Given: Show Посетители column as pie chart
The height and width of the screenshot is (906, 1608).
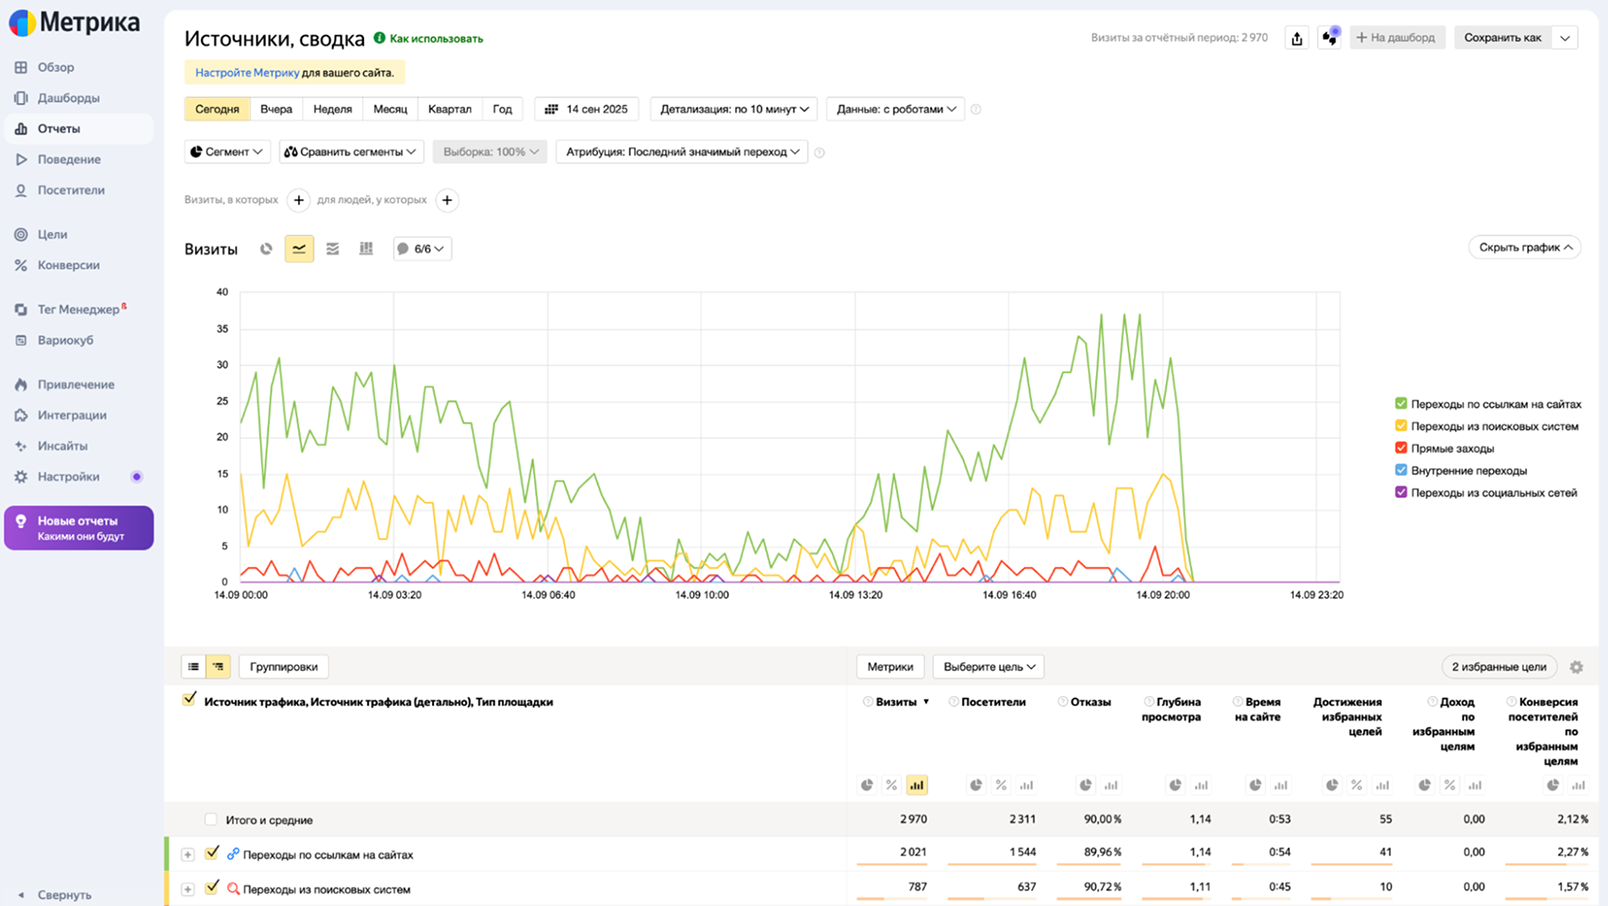Looking at the screenshot, I should 976,785.
